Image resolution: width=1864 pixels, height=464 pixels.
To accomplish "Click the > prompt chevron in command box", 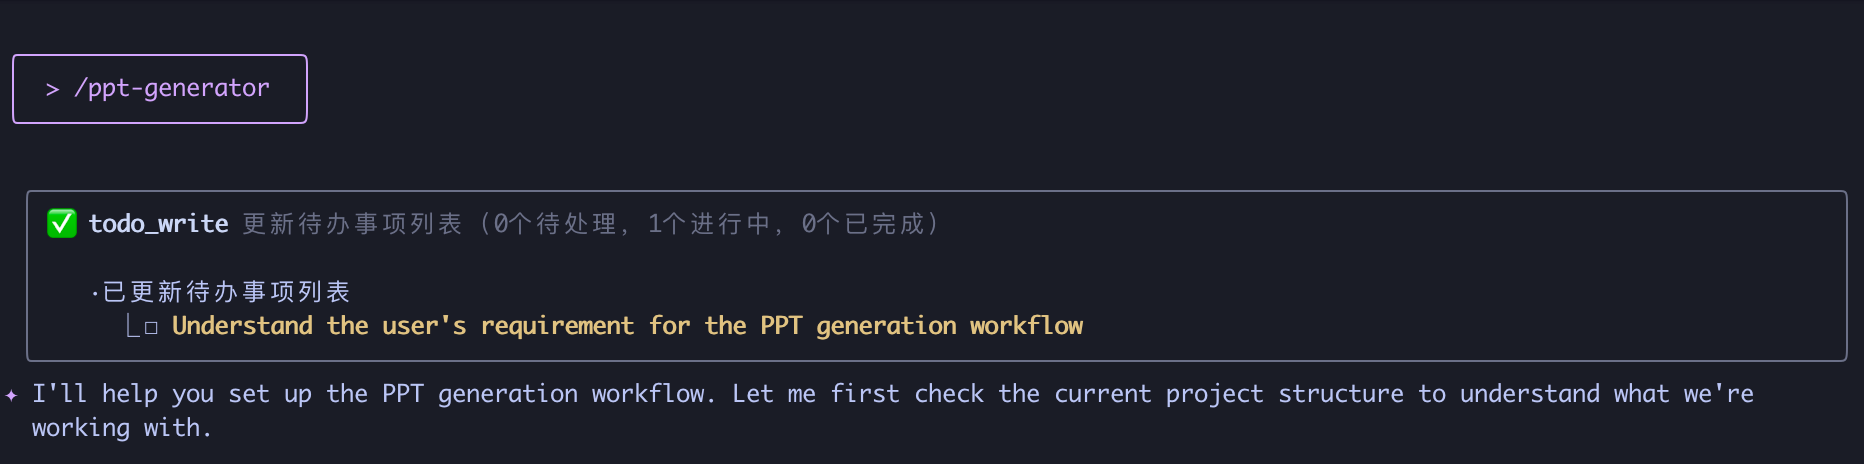I will click(x=52, y=89).
